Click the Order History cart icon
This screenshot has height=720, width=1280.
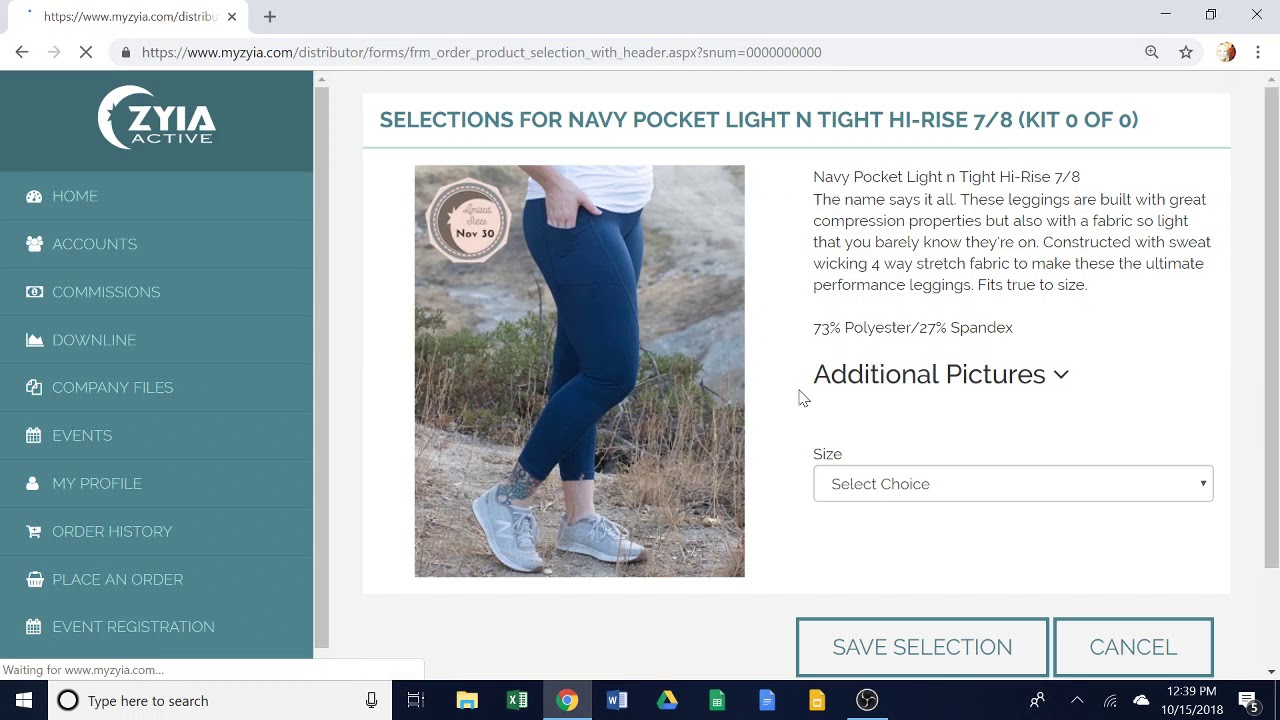coord(34,531)
